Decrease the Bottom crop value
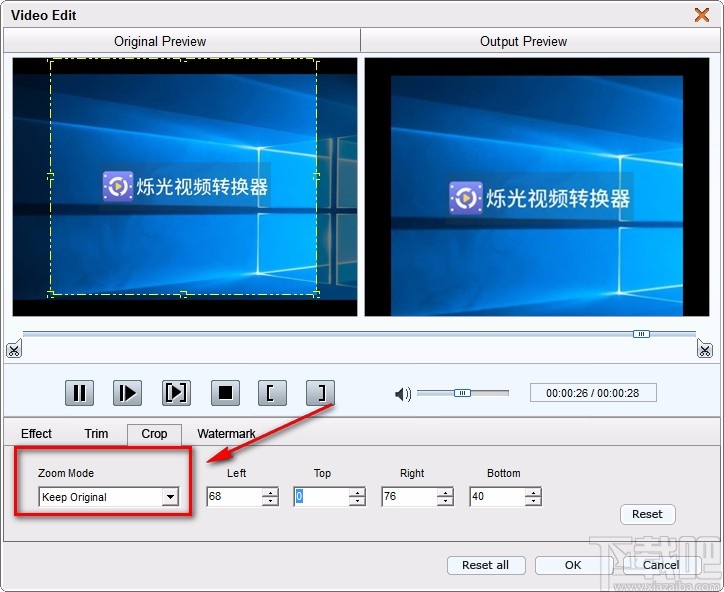The image size is (724, 592). tap(533, 501)
